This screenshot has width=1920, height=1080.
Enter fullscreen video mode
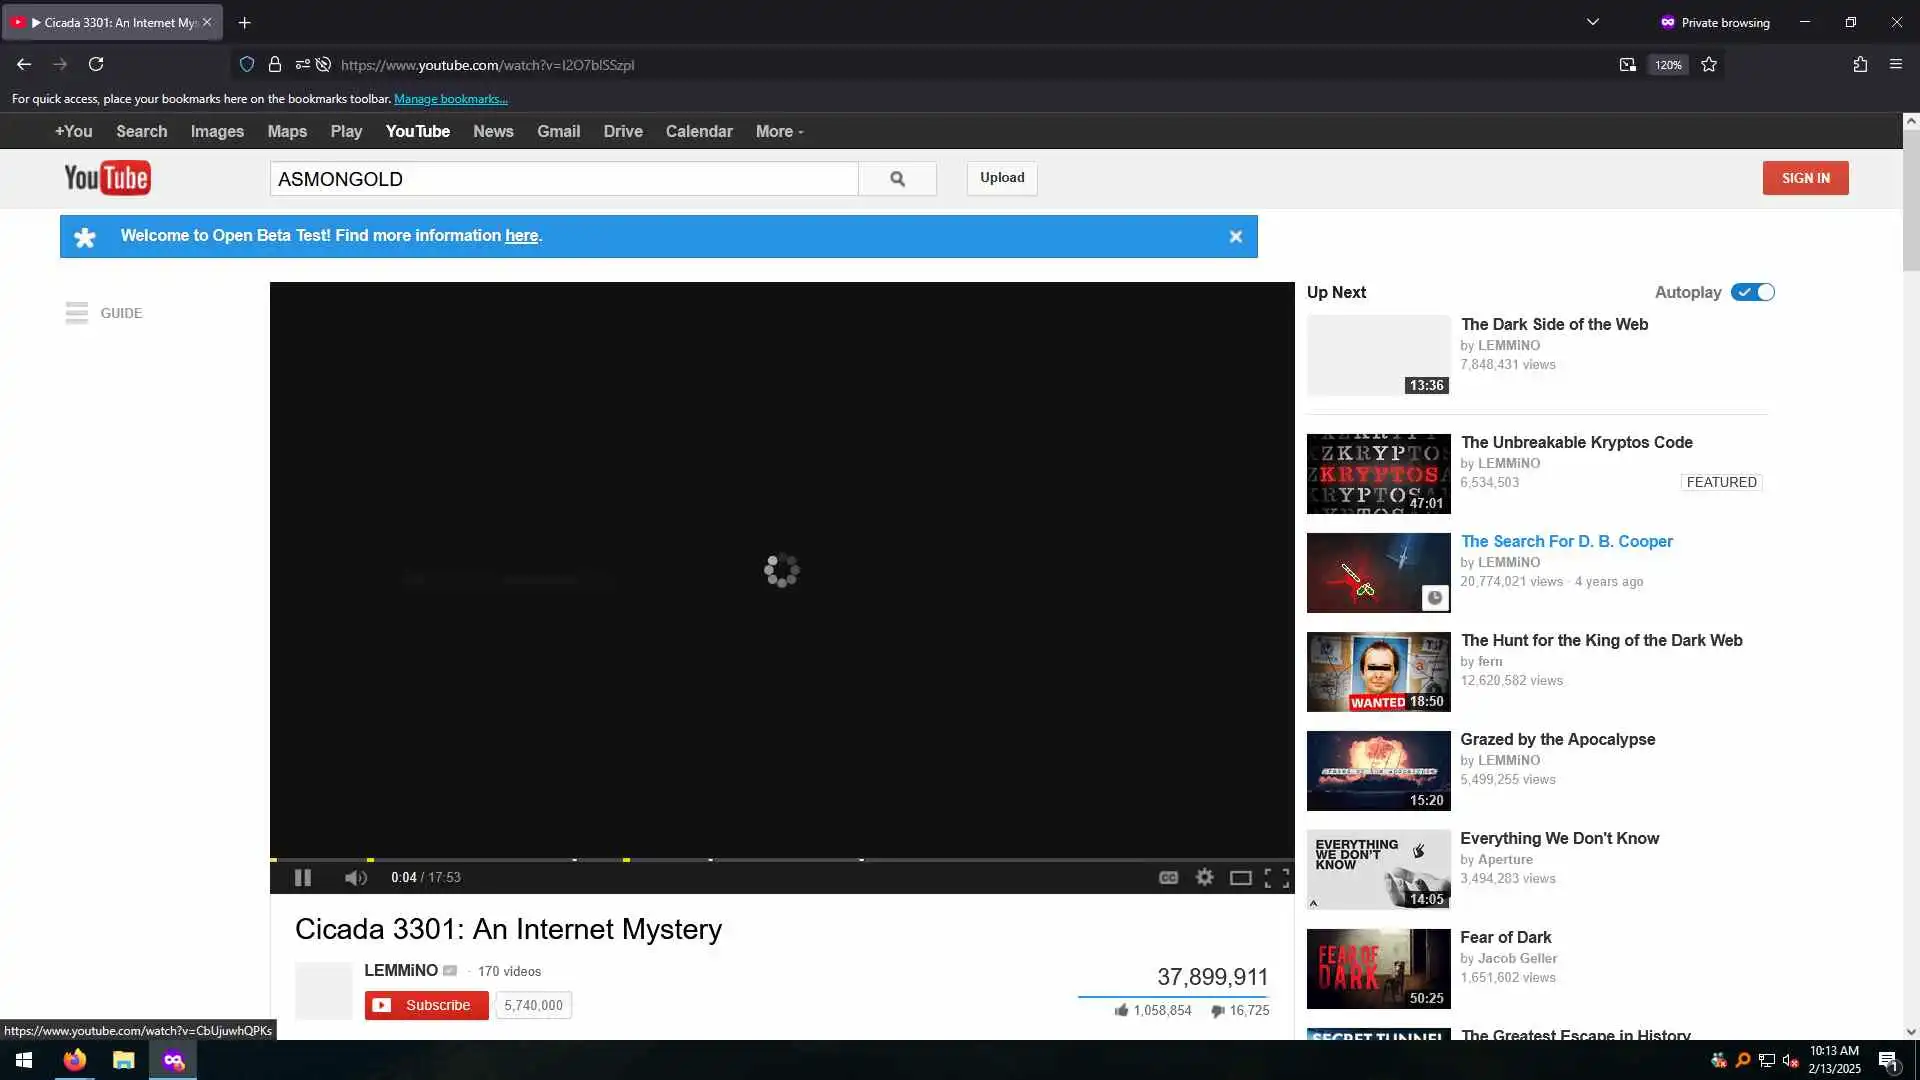(x=1276, y=878)
